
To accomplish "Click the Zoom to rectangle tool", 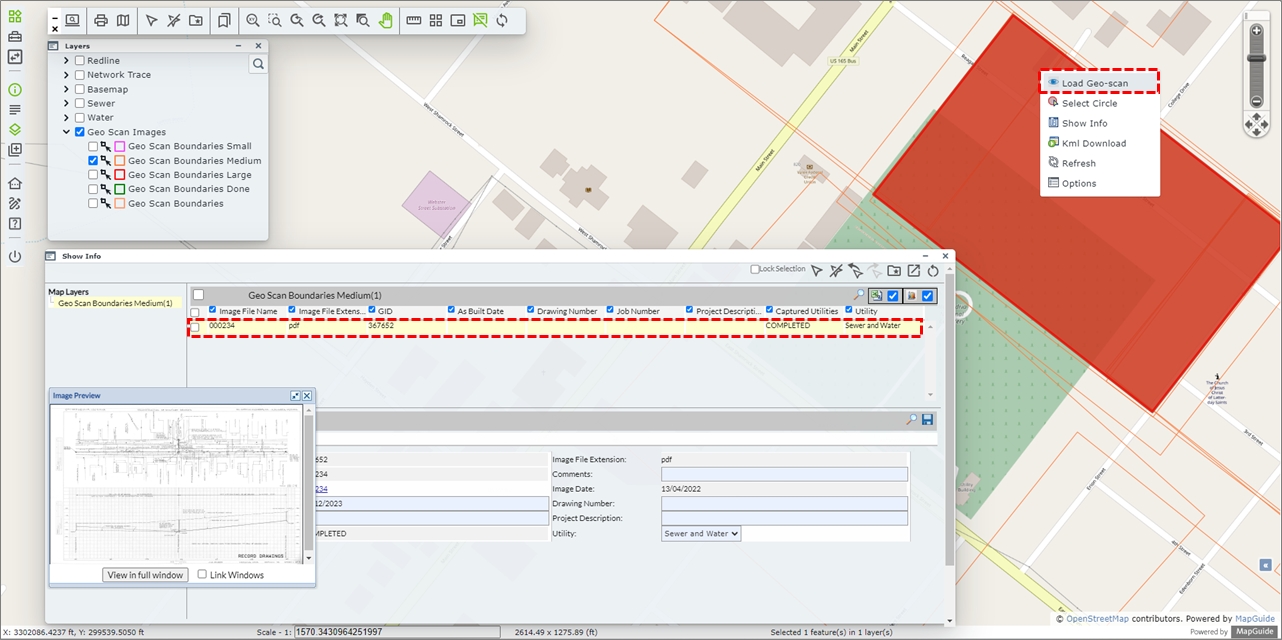I will pyautogui.click(x=275, y=20).
